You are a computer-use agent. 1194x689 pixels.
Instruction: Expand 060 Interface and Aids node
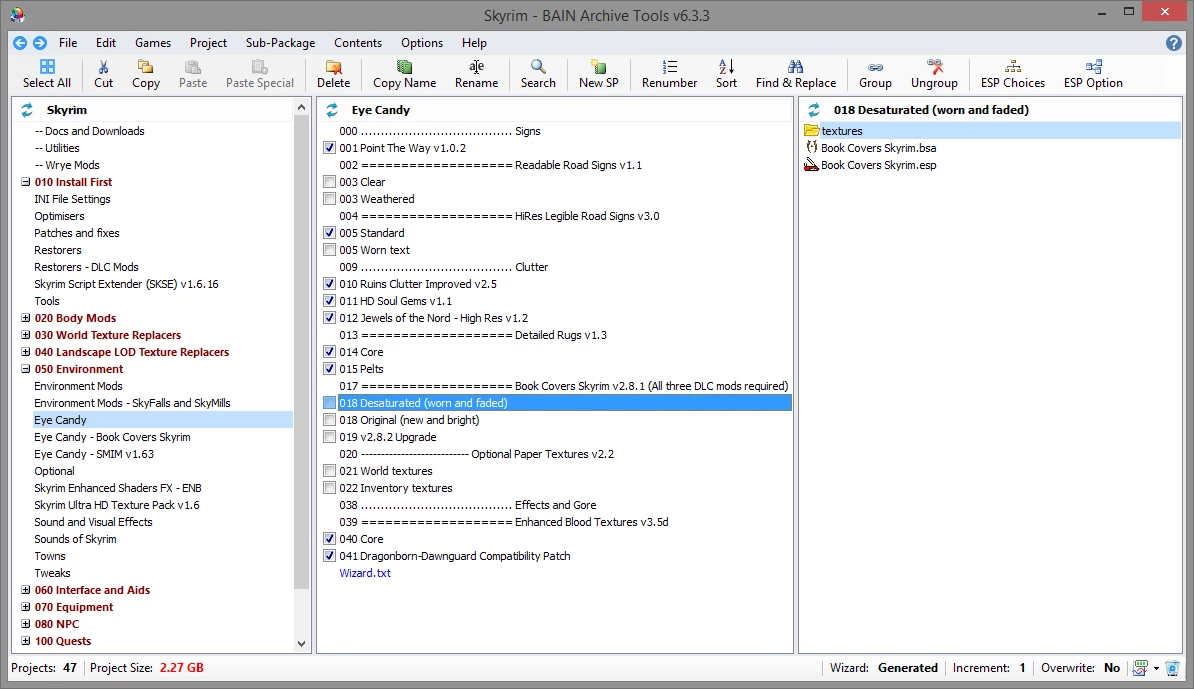point(25,589)
